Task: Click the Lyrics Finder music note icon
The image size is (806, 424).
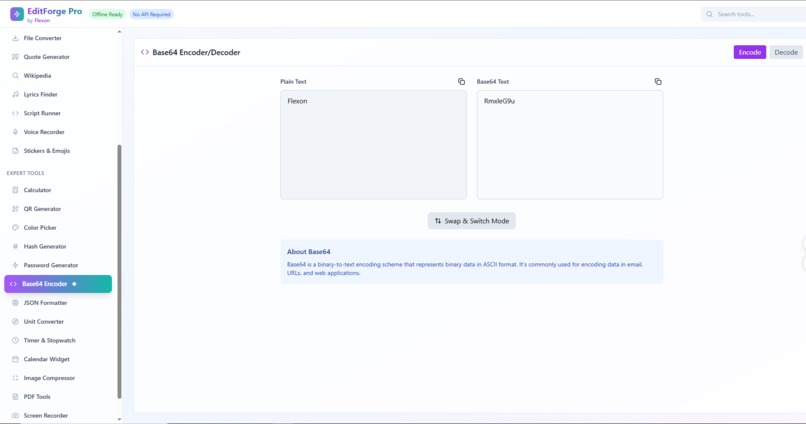Action: (x=15, y=95)
